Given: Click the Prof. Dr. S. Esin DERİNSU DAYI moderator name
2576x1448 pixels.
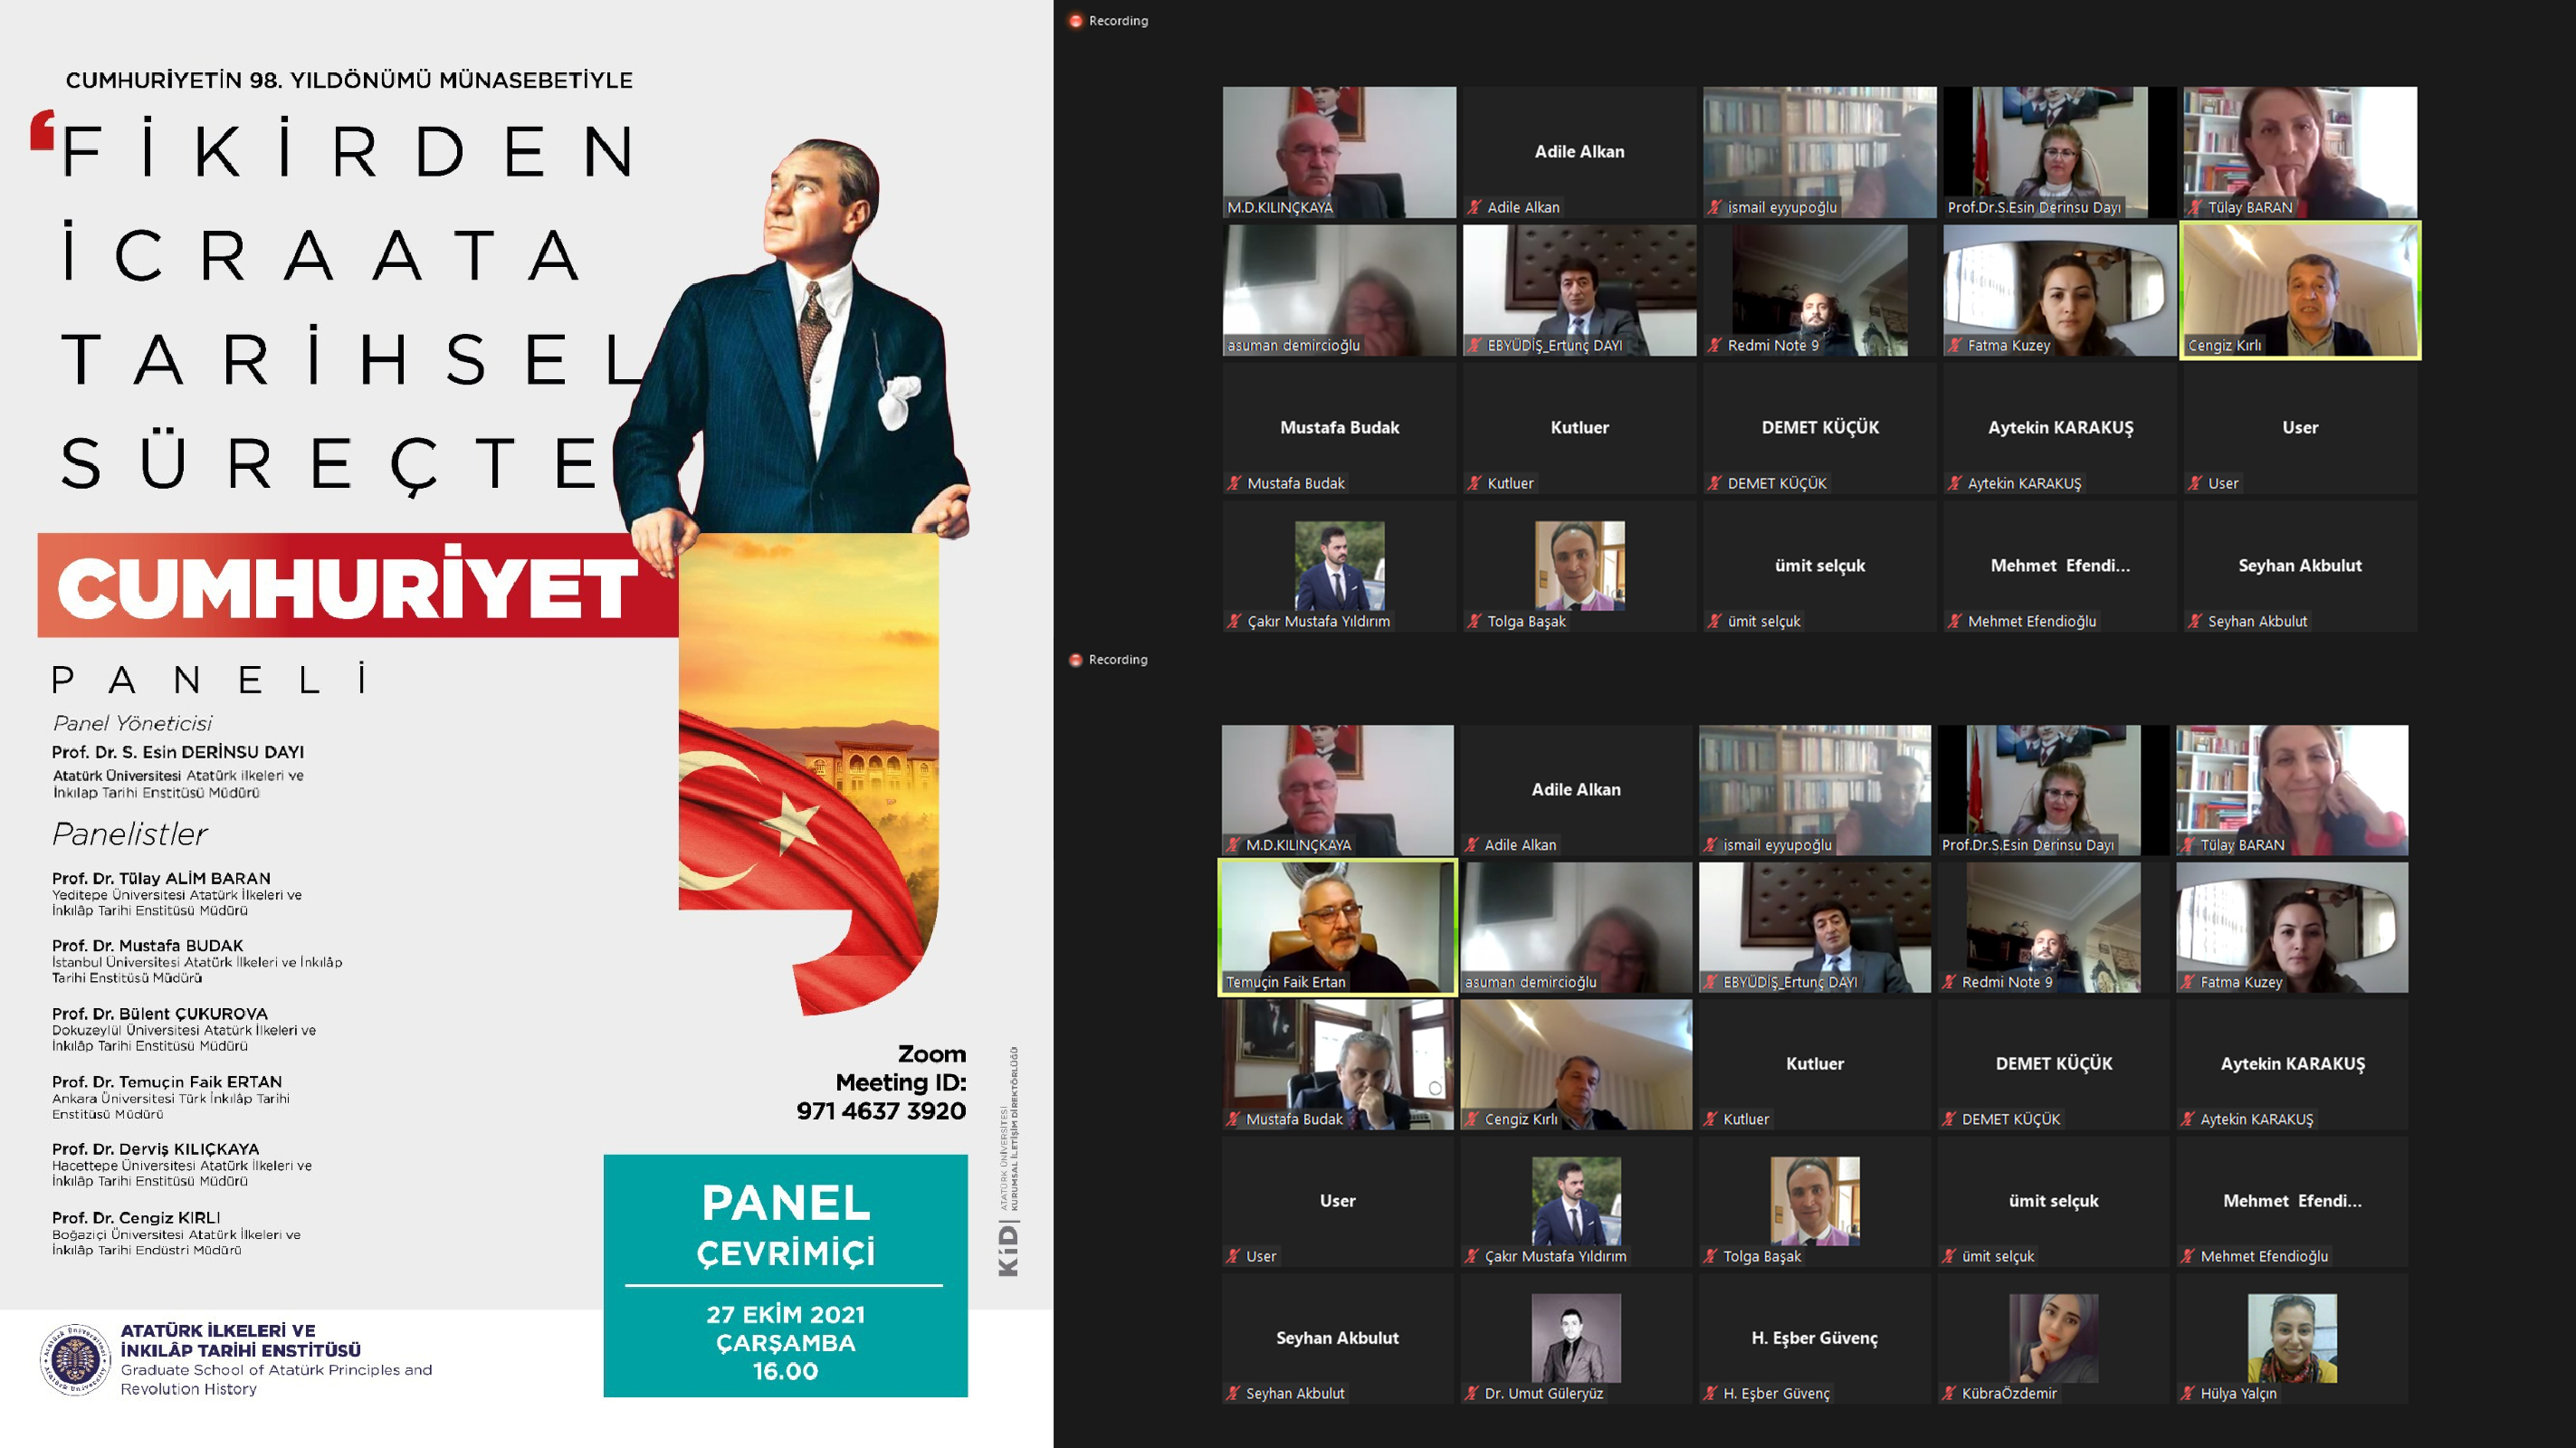Looking at the screenshot, I should tap(178, 752).
